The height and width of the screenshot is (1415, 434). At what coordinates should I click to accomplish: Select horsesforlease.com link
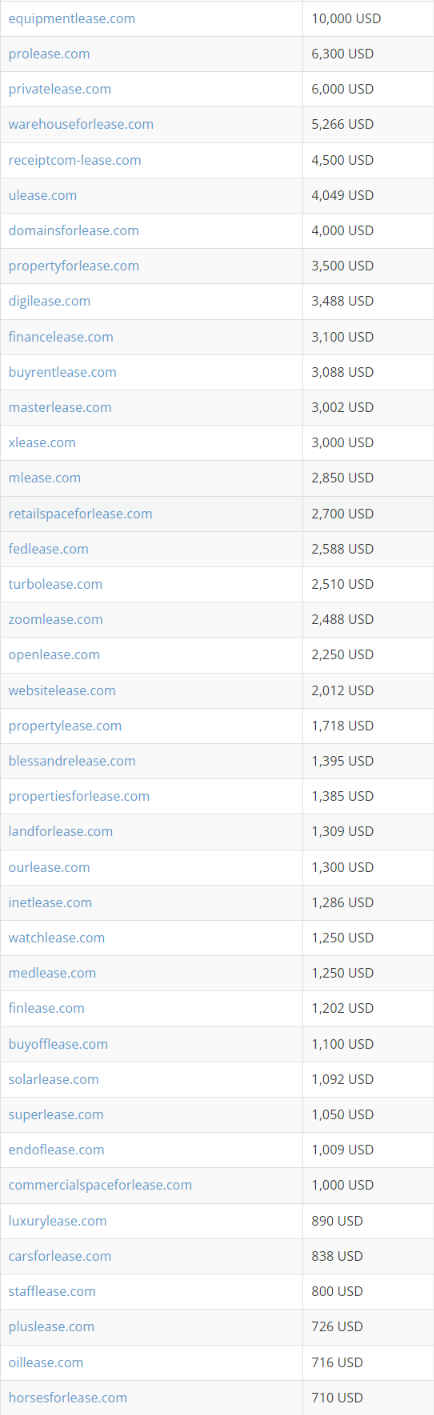pyautogui.click(x=68, y=1397)
